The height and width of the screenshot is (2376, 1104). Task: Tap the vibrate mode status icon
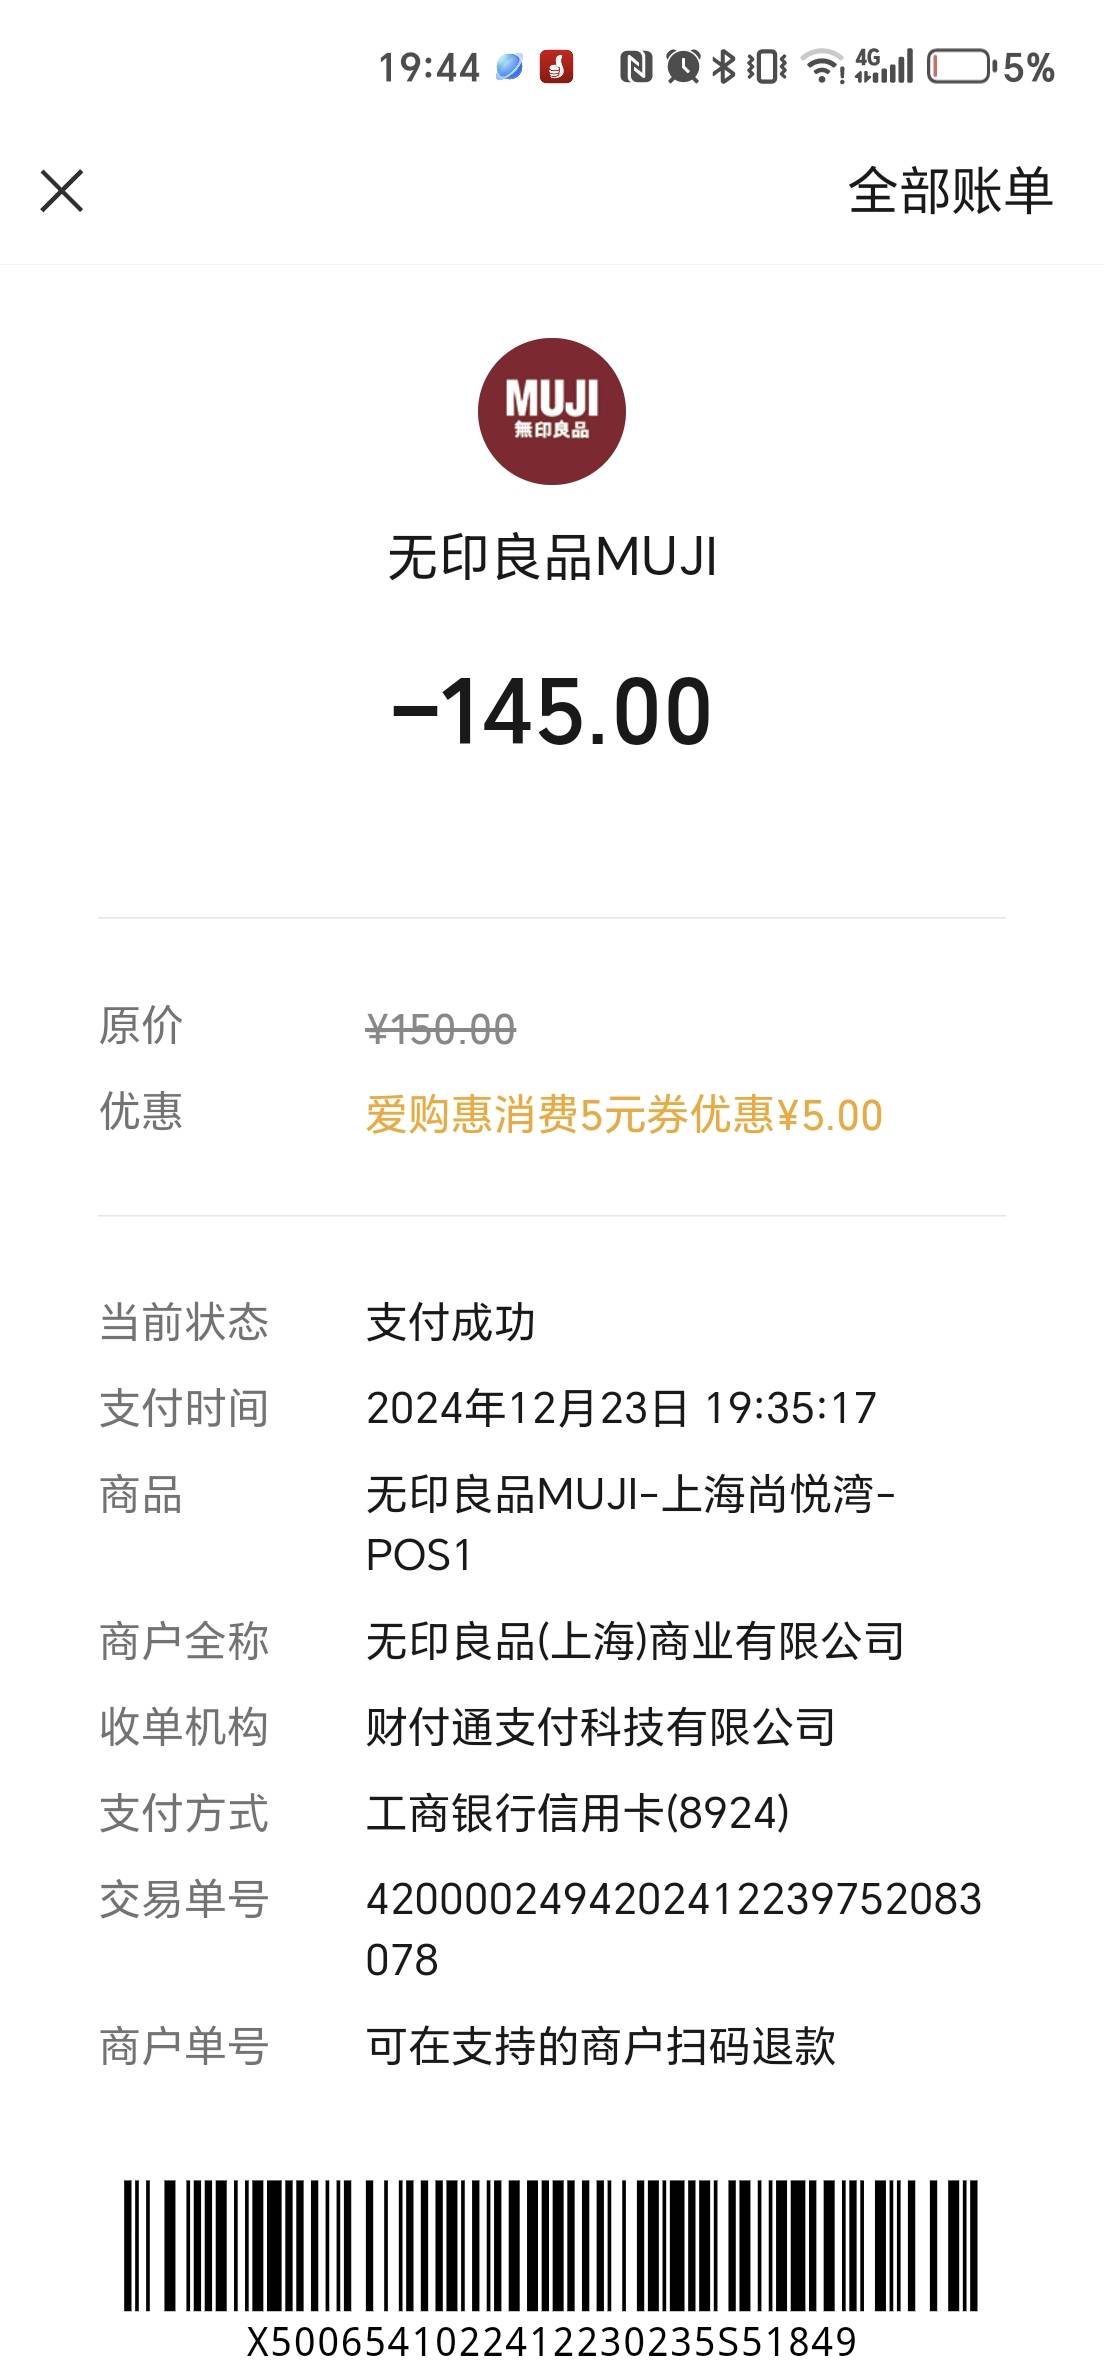[x=767, y=67]
